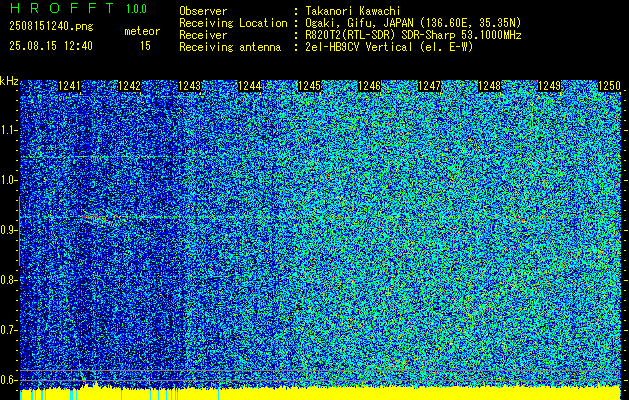Click the 1250 time marker
629x400 pixels.
pyautogui.click(x=609, y=86)
